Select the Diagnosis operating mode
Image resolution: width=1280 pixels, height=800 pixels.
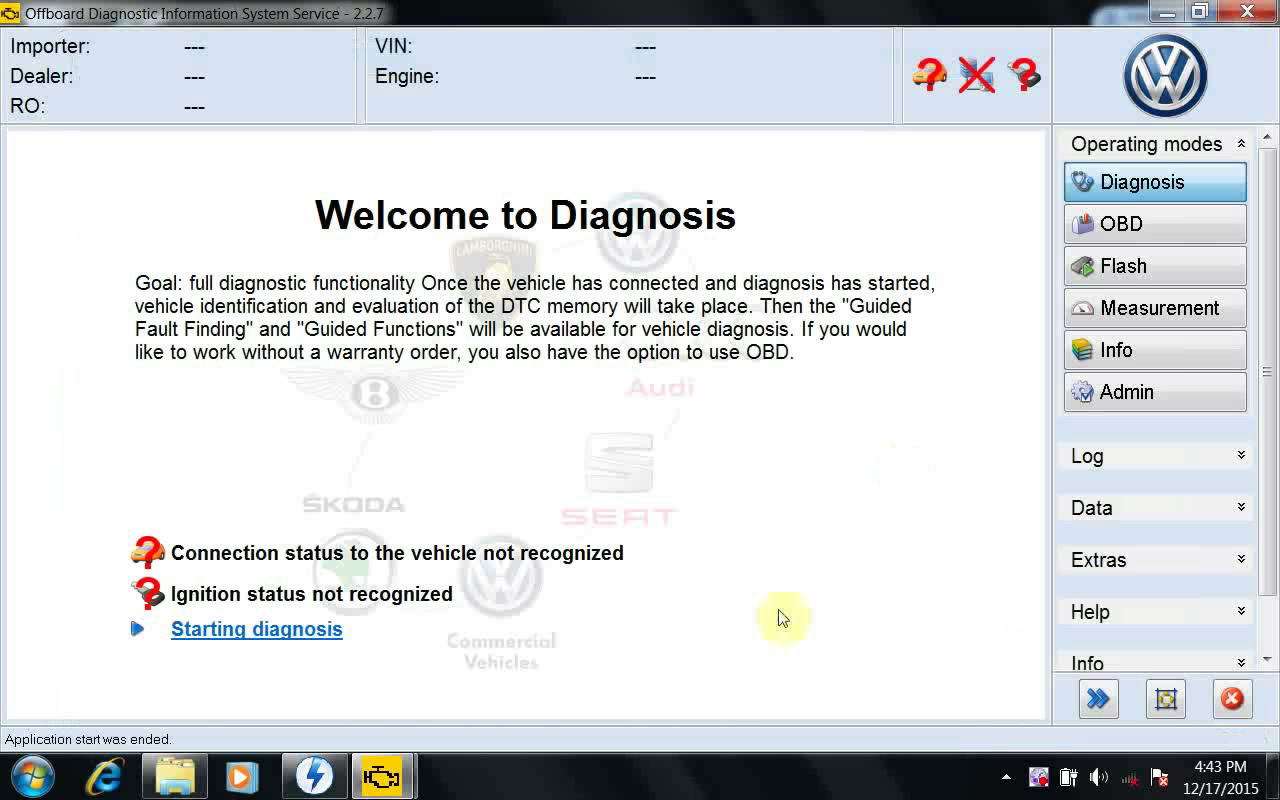coord(1155,182)
